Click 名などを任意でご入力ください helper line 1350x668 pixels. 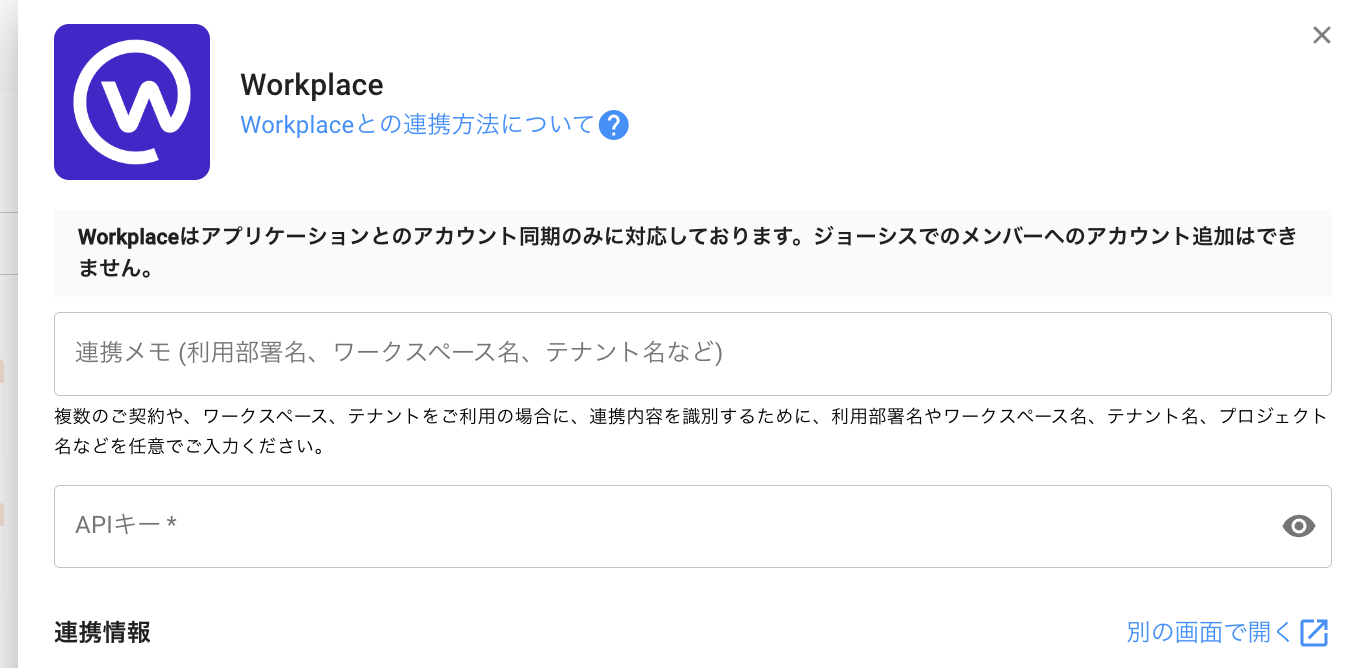(x=189, y=447)
